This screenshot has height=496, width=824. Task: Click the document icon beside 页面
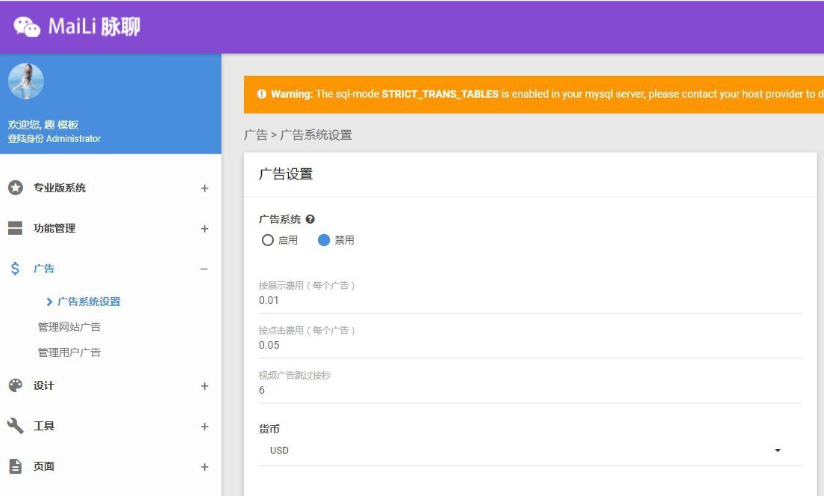[x=15, y=466]
